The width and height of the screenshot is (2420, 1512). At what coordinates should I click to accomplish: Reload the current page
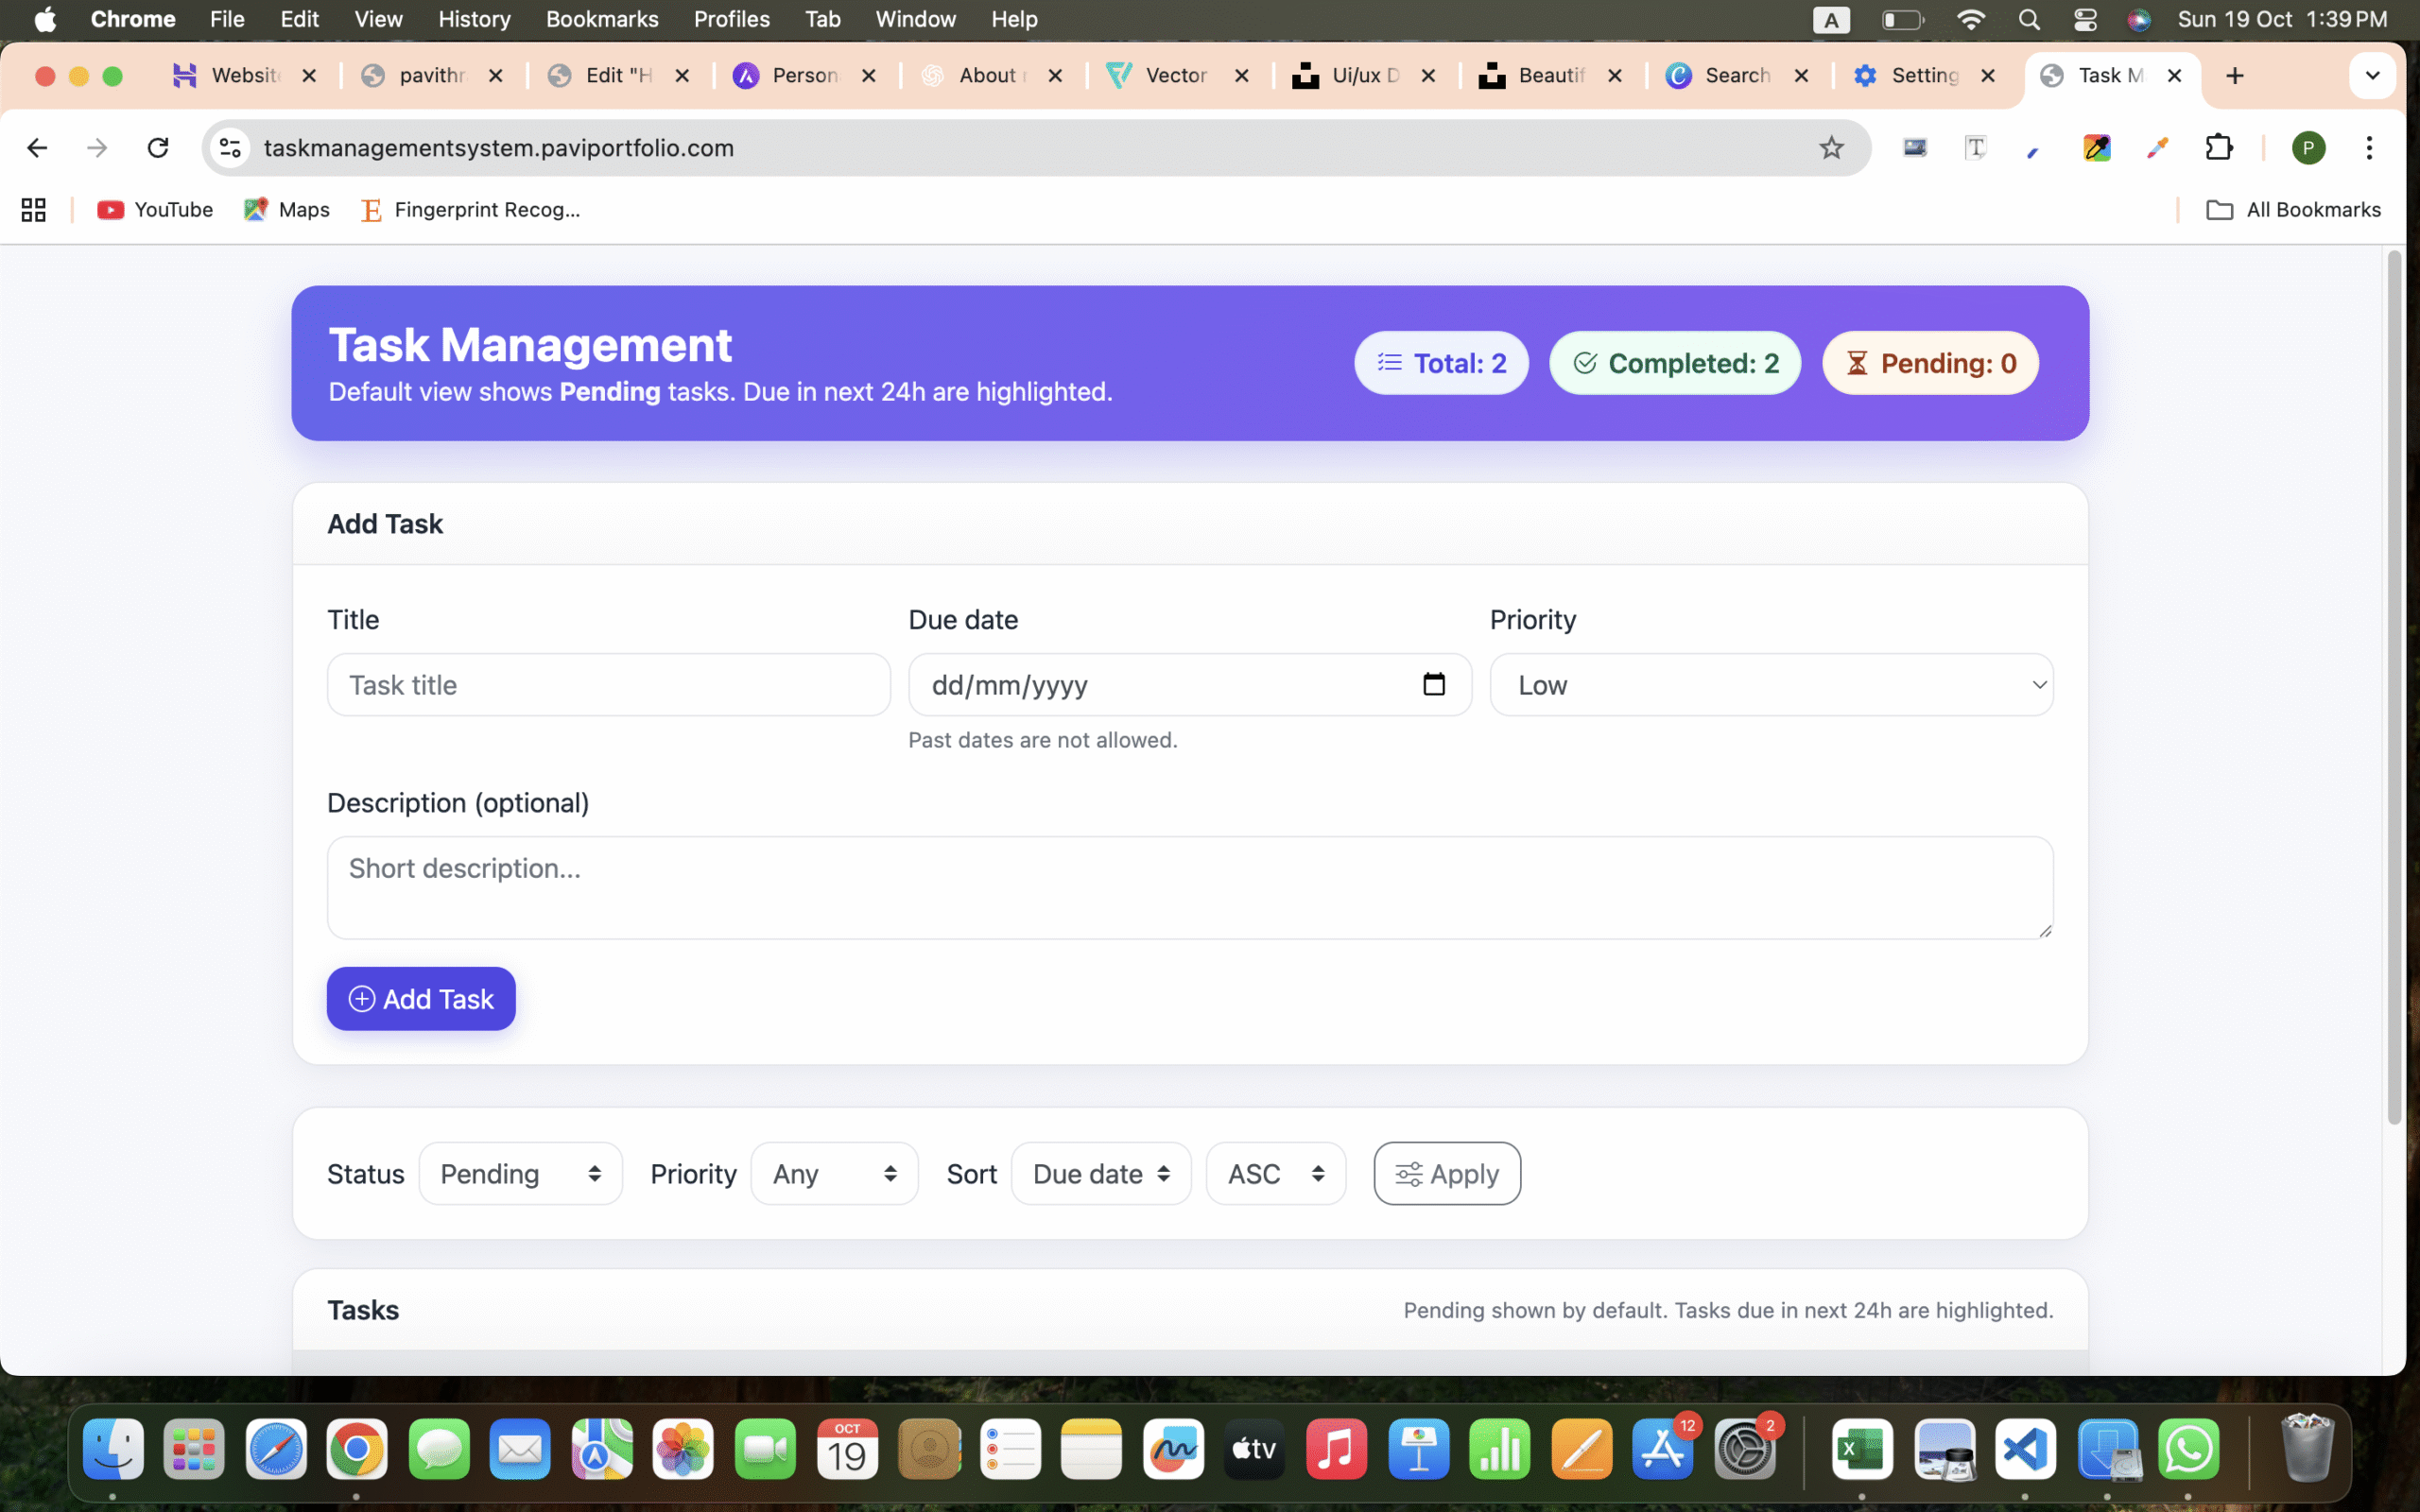(158, 147)
